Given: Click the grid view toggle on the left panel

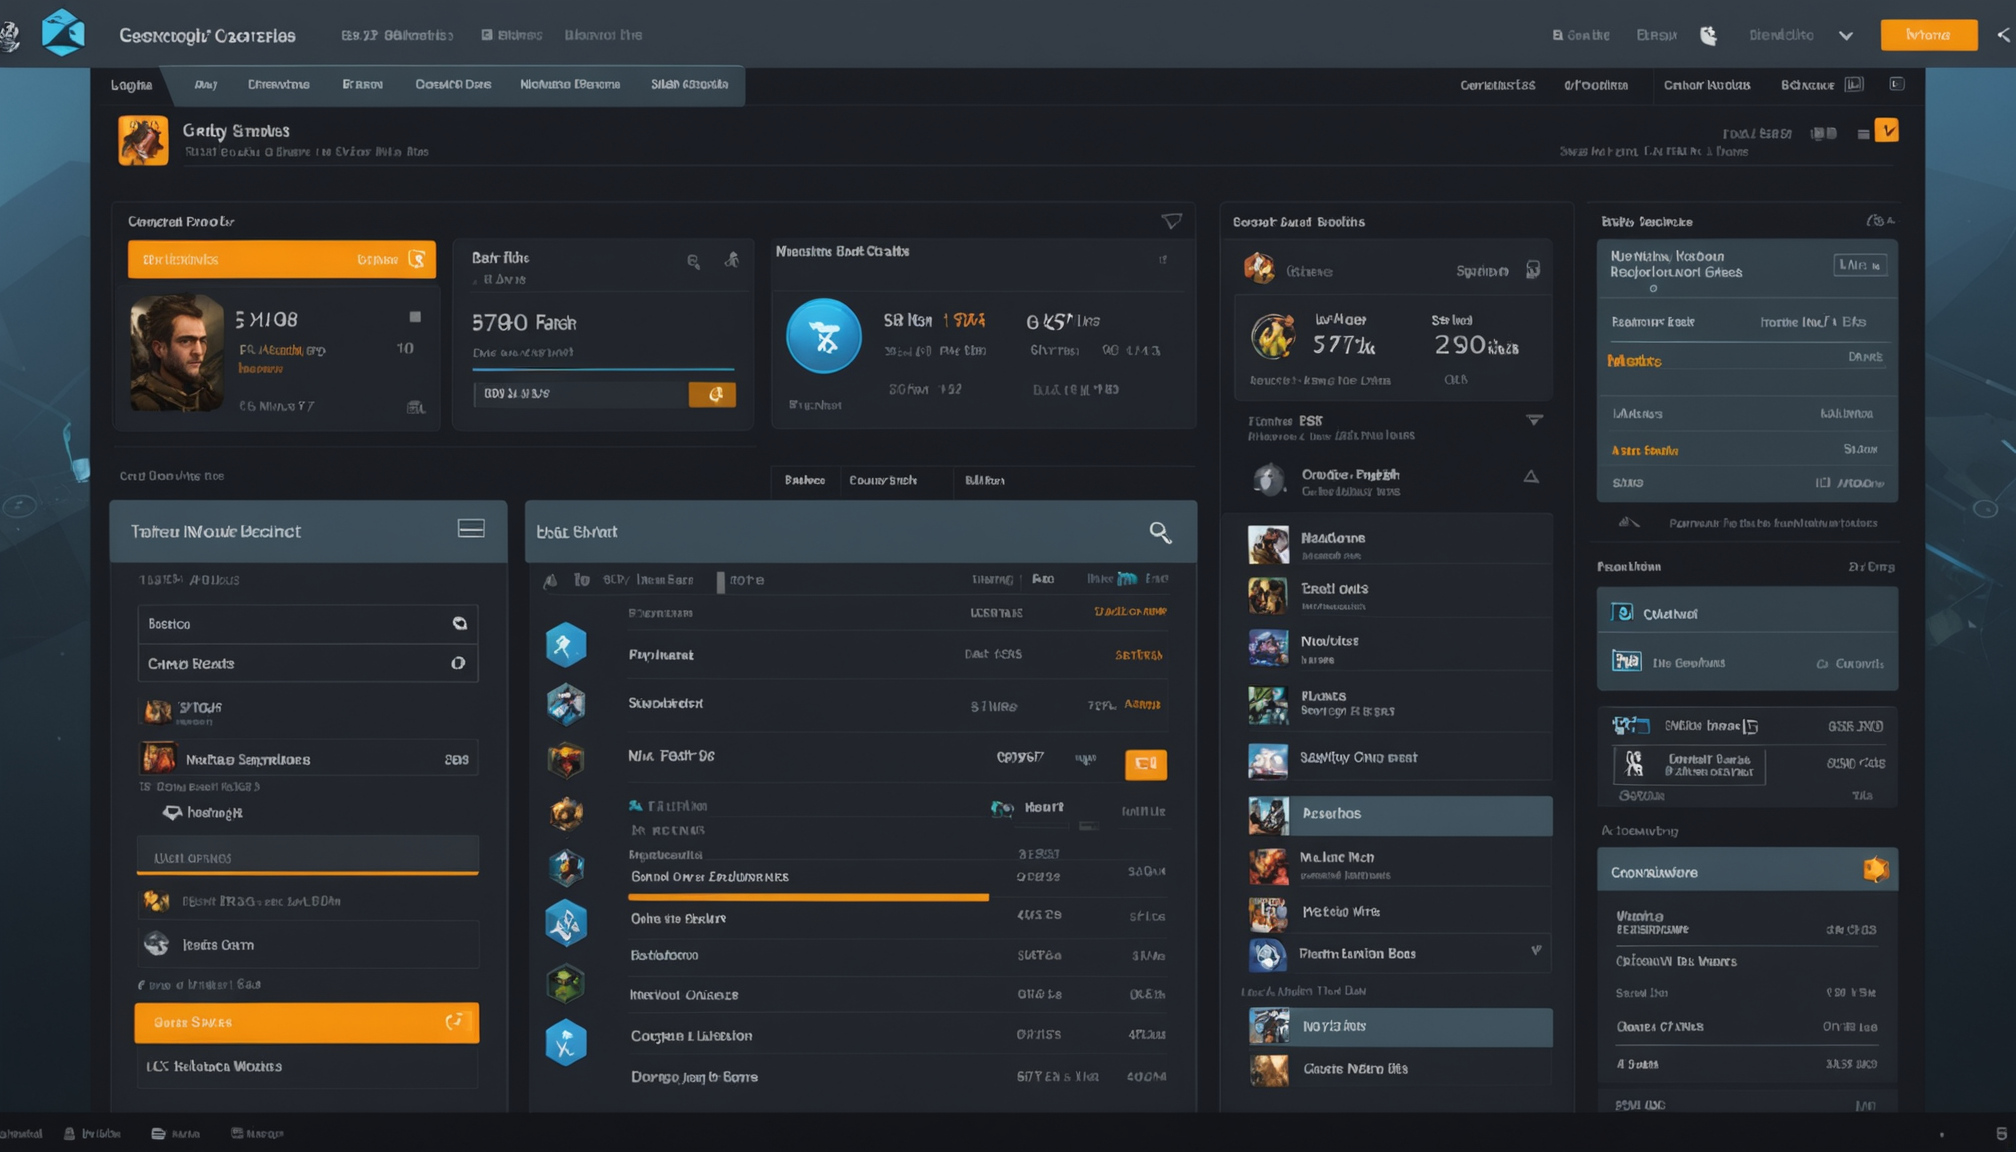Looking at the screenshot, I should 471,528.
